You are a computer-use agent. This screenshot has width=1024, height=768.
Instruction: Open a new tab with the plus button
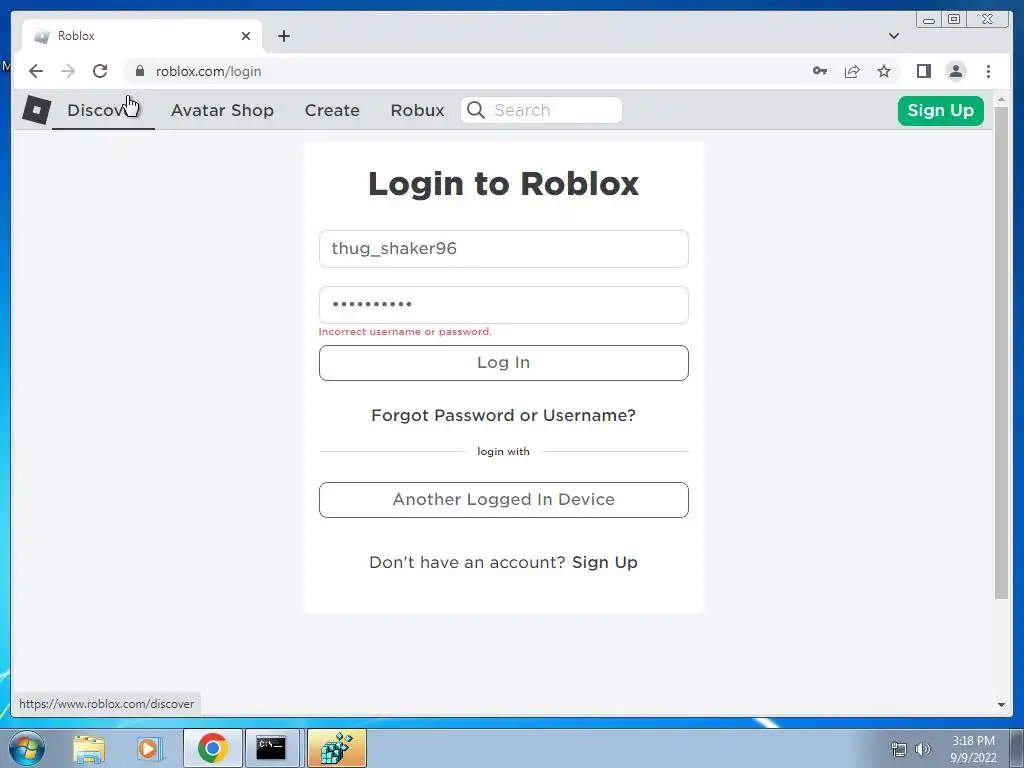click(283, 36)
